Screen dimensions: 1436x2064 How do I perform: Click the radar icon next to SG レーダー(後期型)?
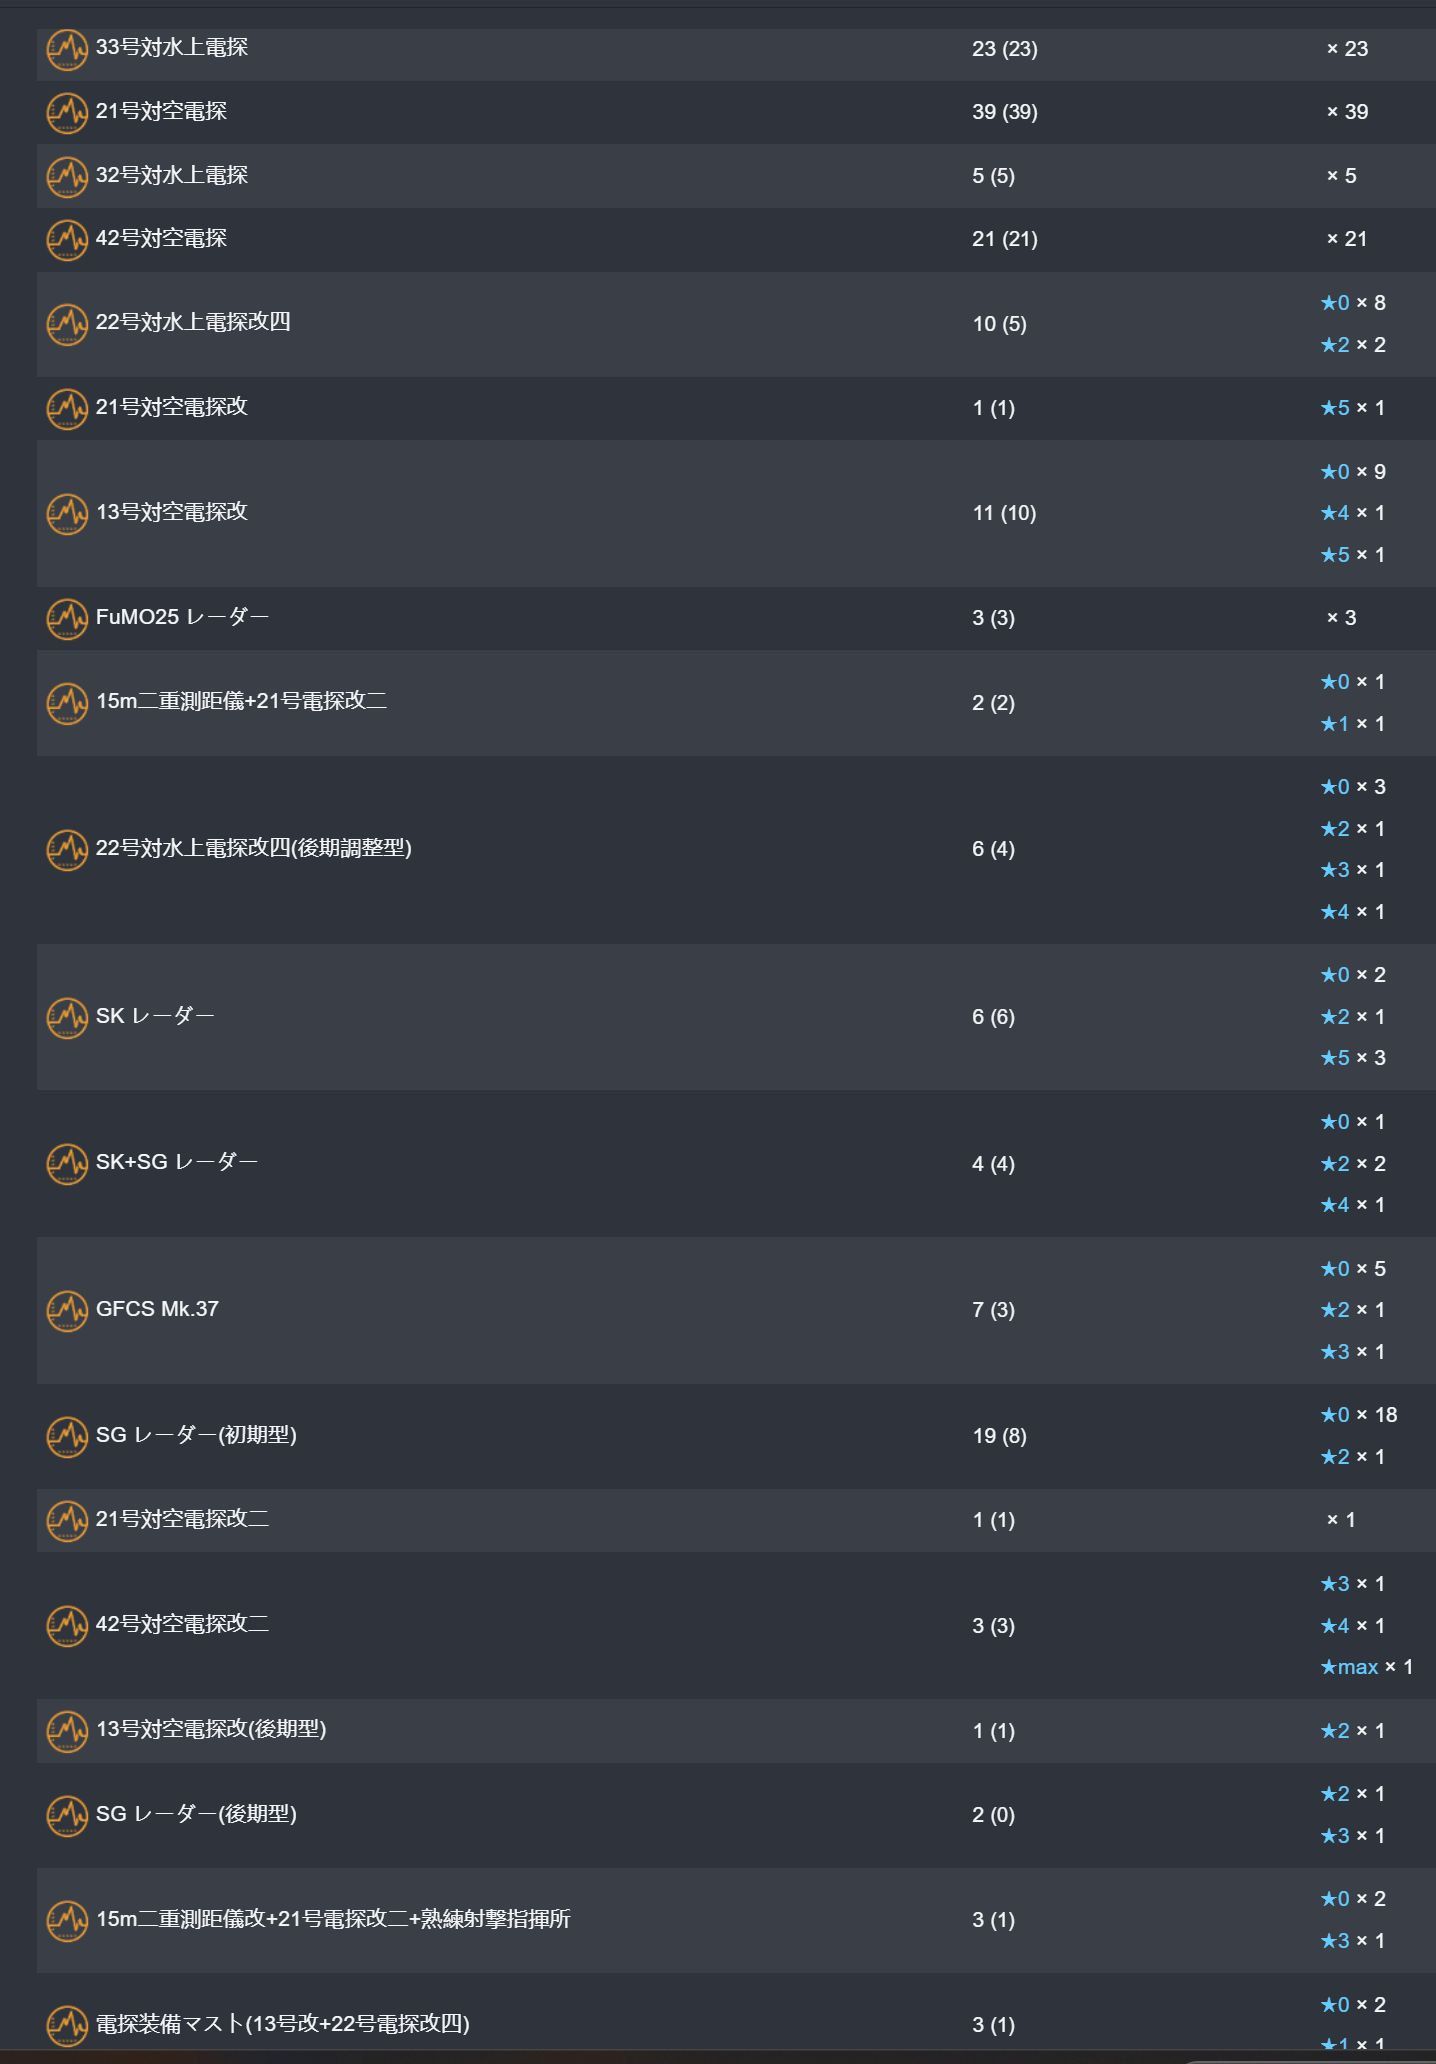(67, 1816)
